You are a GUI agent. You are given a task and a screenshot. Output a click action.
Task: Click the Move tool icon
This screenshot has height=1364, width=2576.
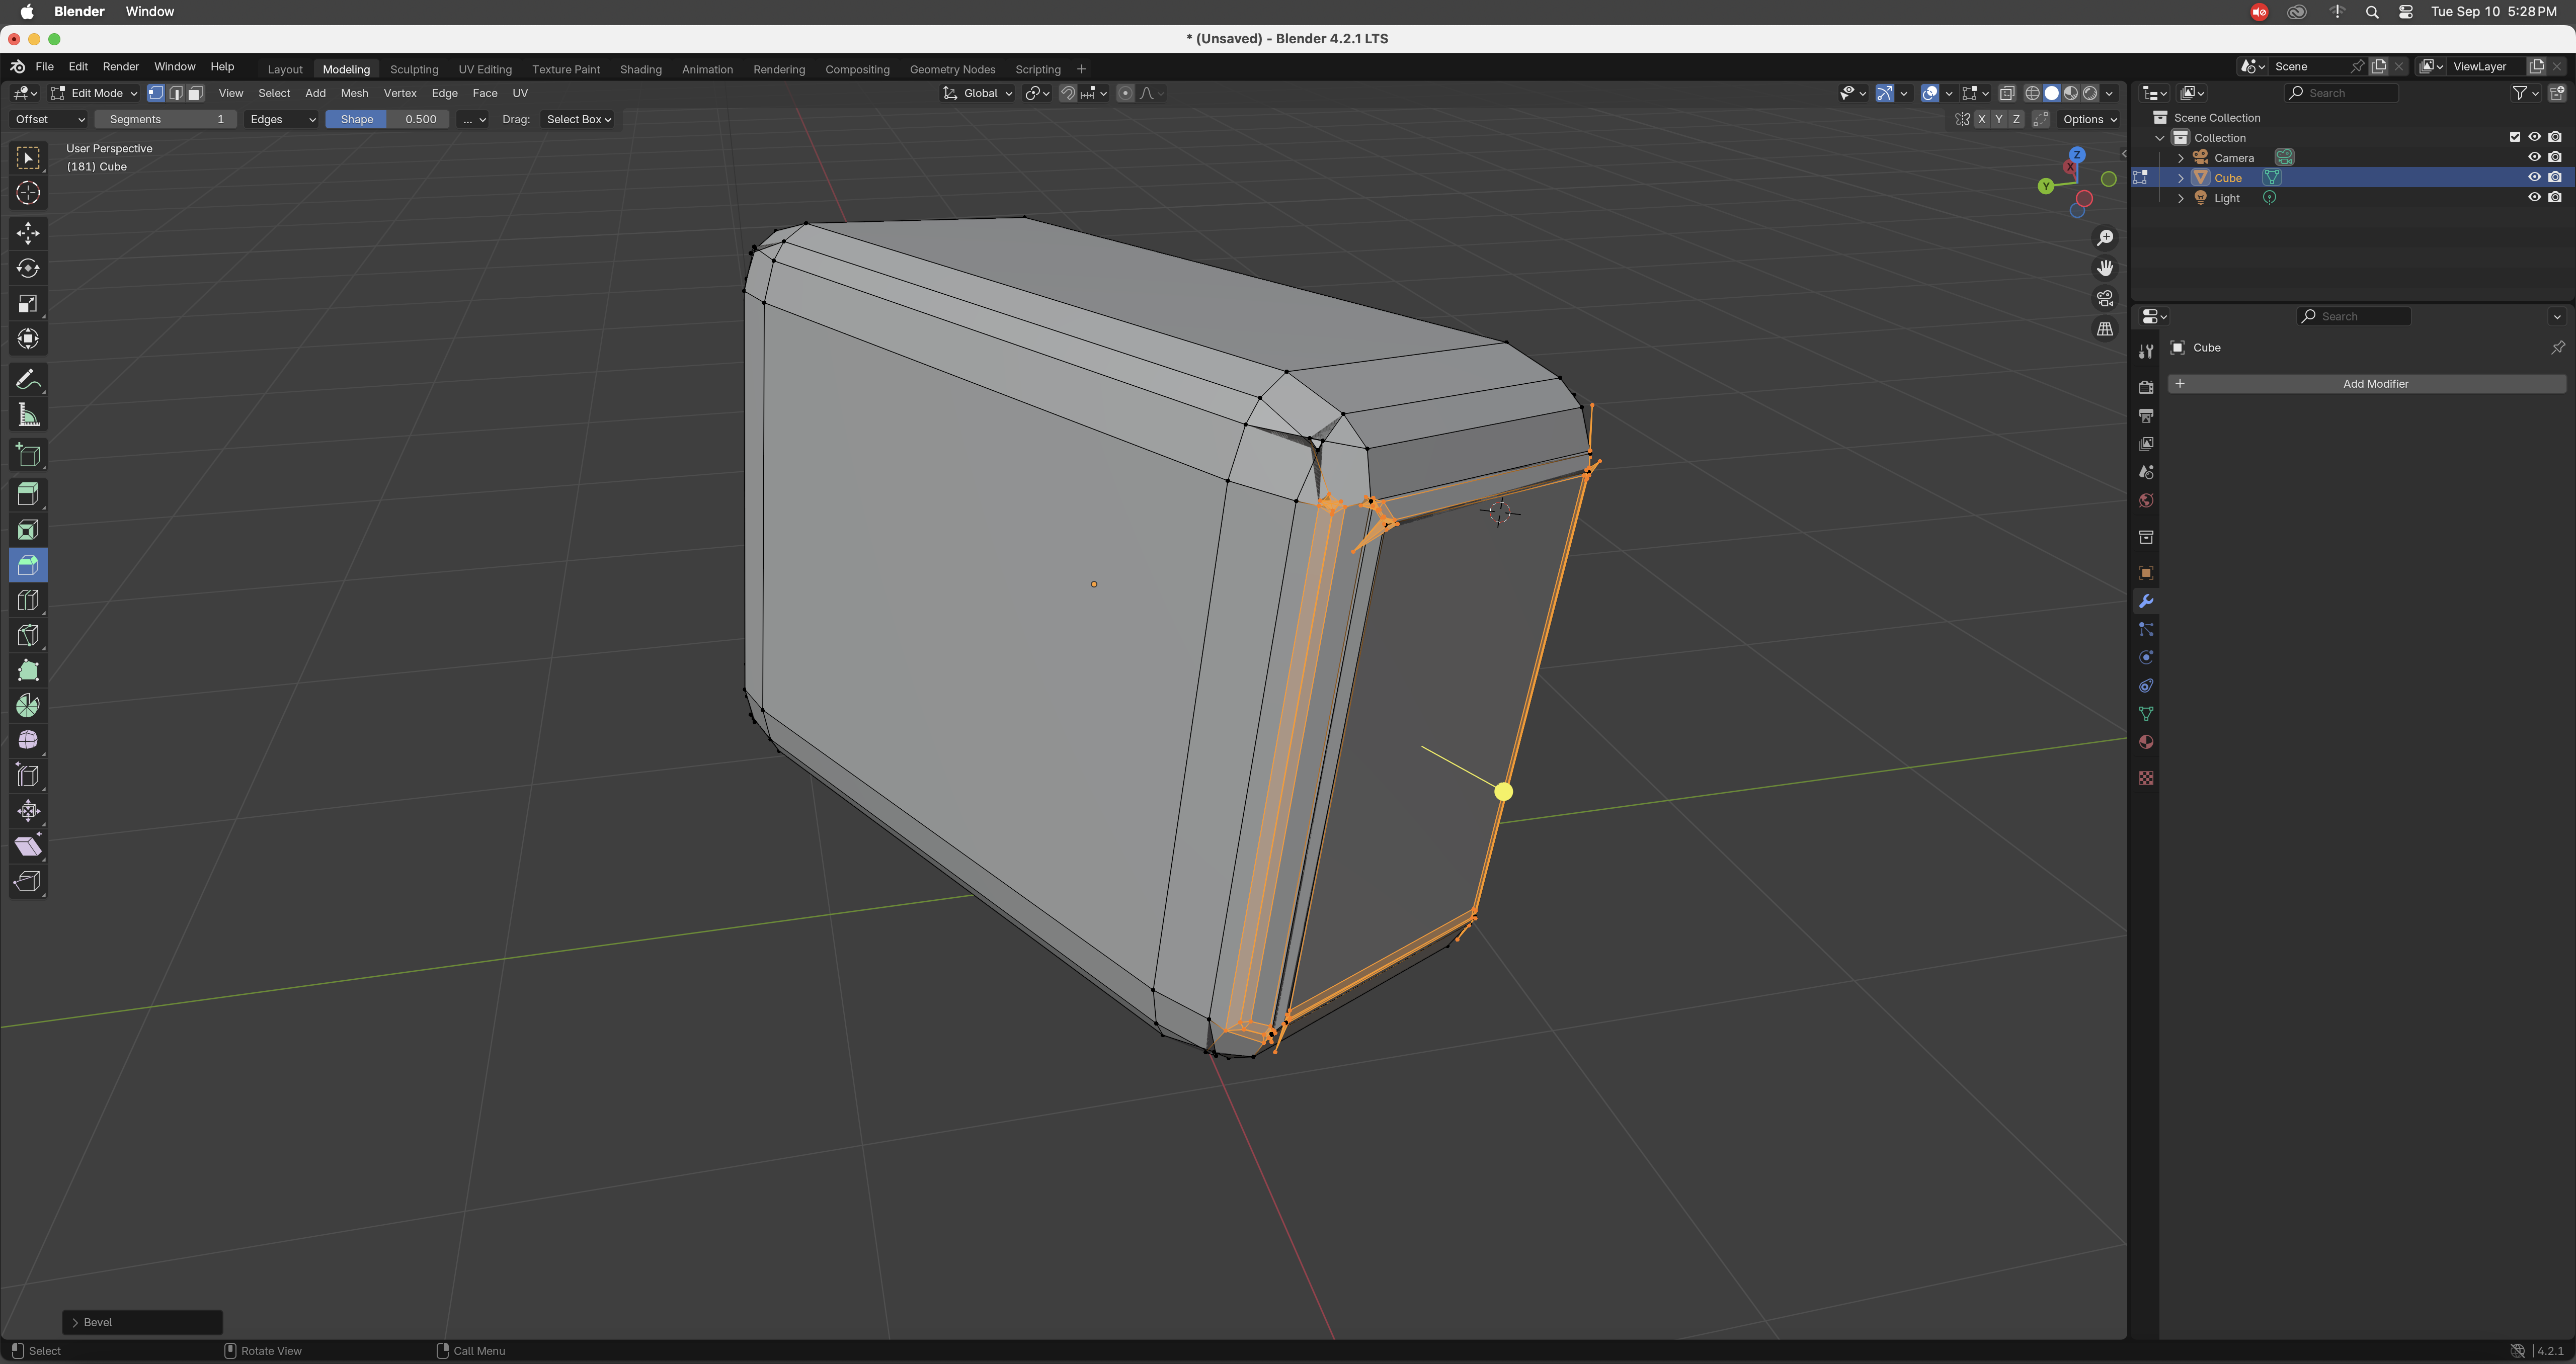point(28,233)
